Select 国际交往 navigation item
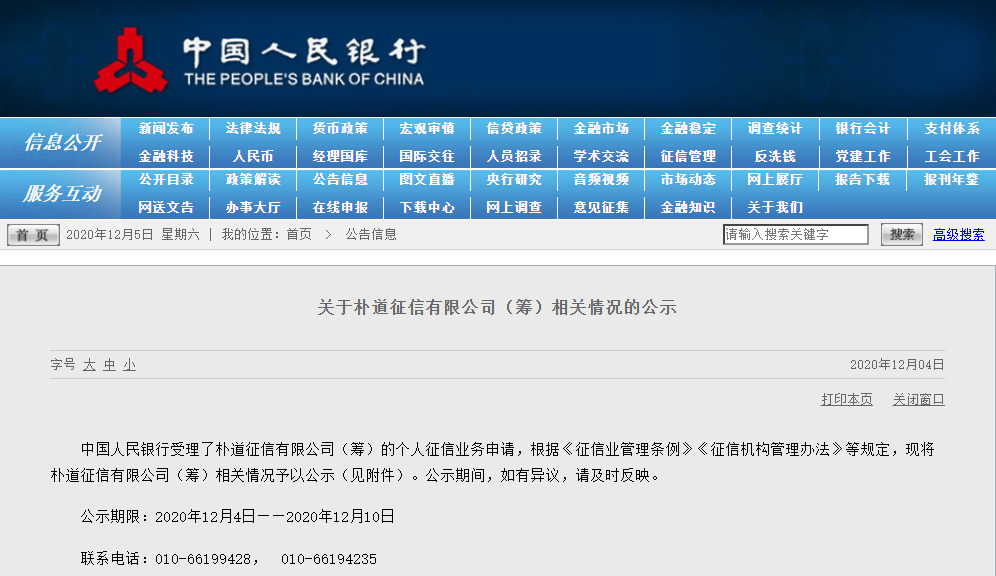 pos(427,156)
